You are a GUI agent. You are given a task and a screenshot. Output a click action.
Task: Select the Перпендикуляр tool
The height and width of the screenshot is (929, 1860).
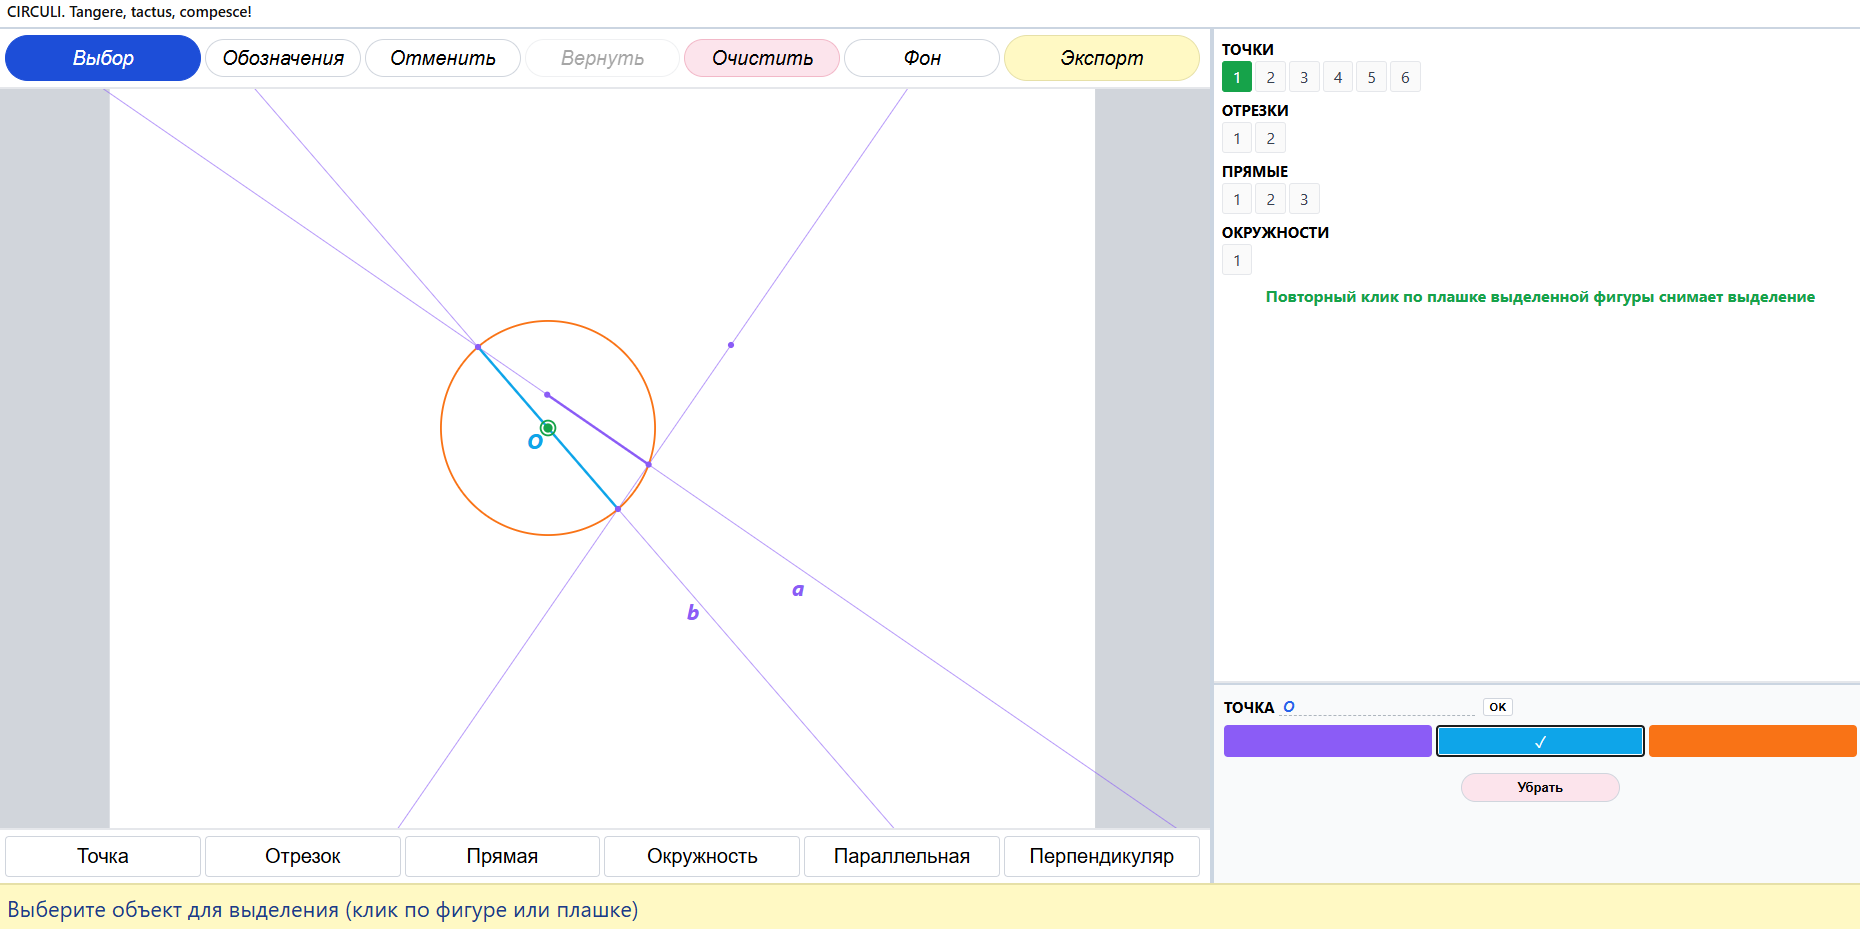[1102, 856]
